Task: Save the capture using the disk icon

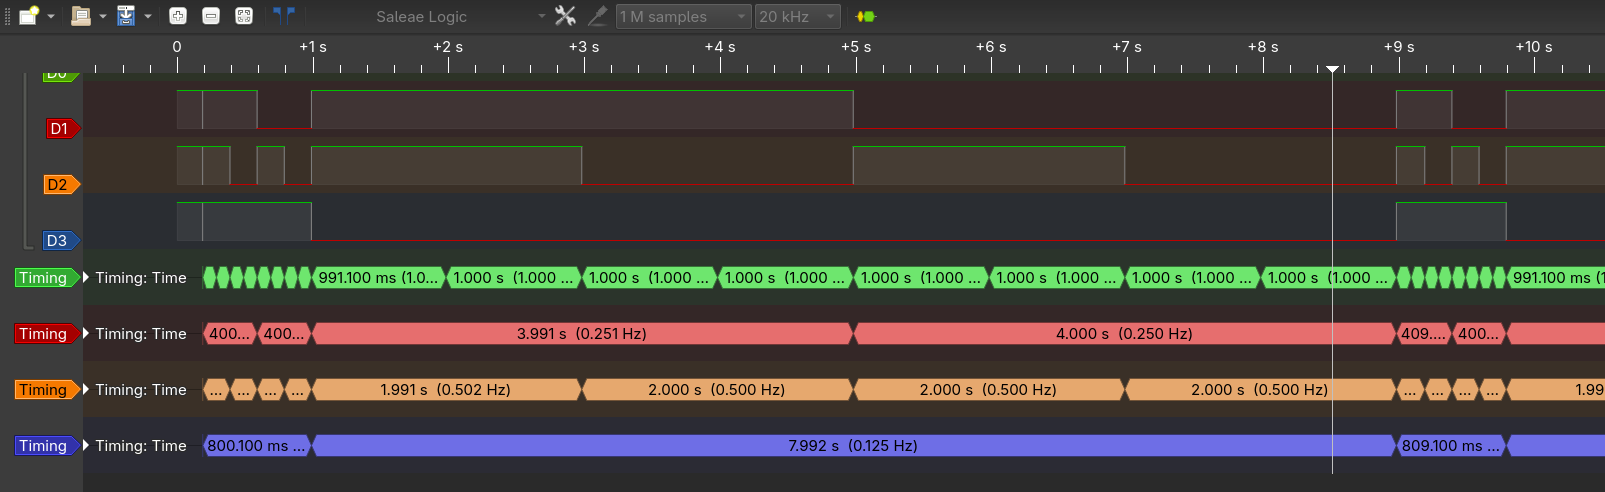Action: (126, 16)
